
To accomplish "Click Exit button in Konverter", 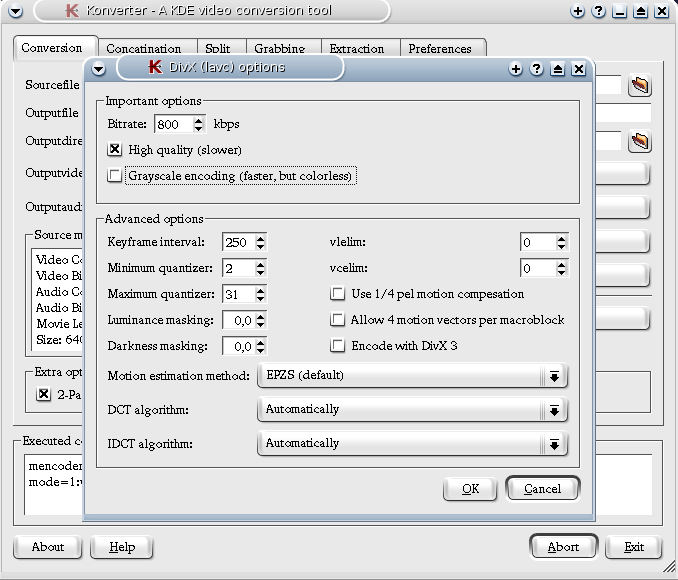I will click(633, 547).
